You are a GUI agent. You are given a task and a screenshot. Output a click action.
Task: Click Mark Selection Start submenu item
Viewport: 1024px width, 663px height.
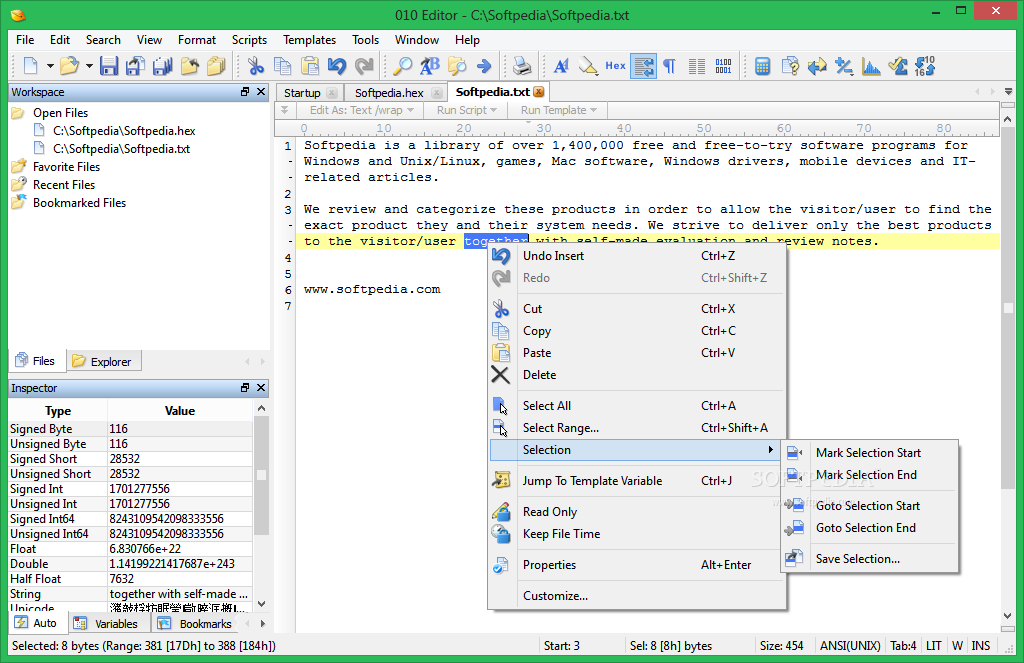(869, 453)
